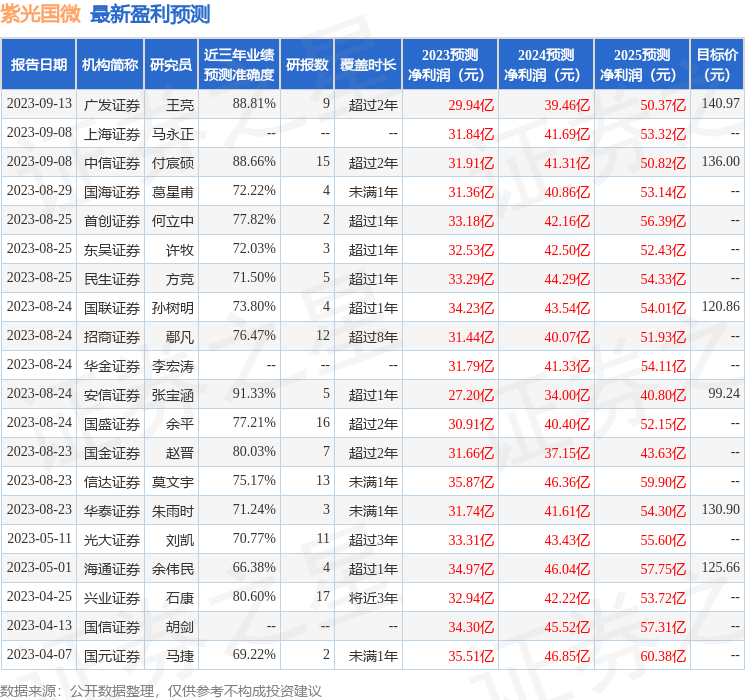Screen dimensions: 745x700
Task: Click the 紫光国微 stock name title
Action: tap(42, 14)
